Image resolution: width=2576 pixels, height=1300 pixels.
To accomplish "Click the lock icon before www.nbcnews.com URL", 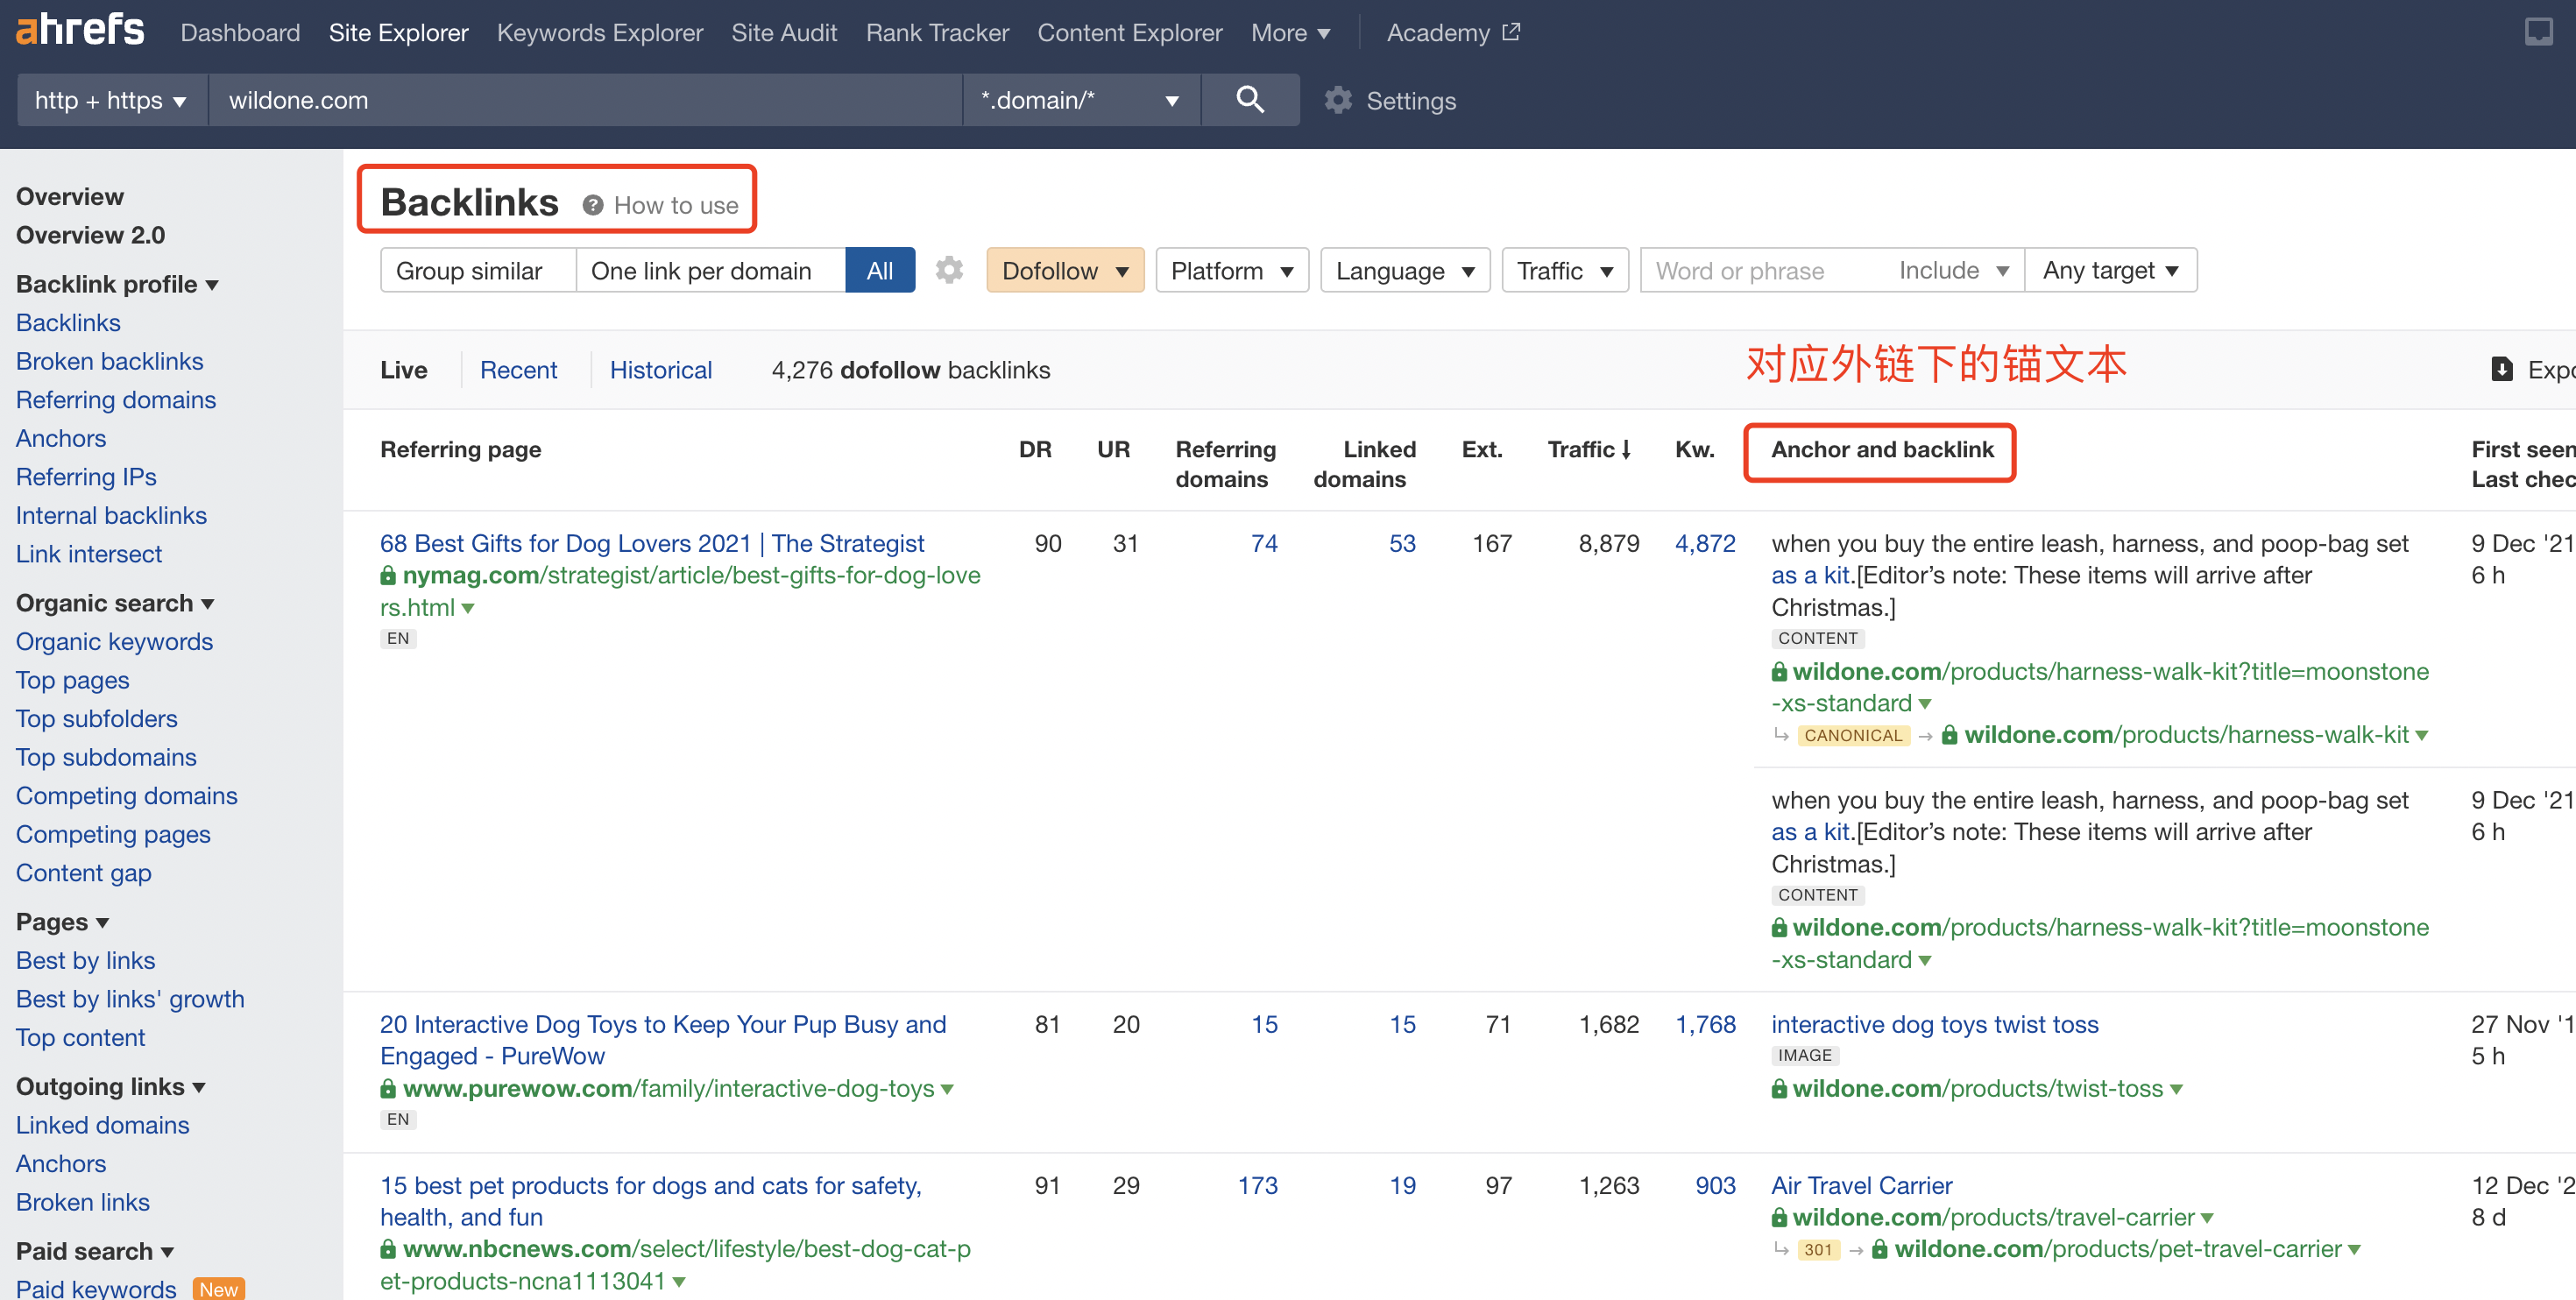I will coord(388,1249).
